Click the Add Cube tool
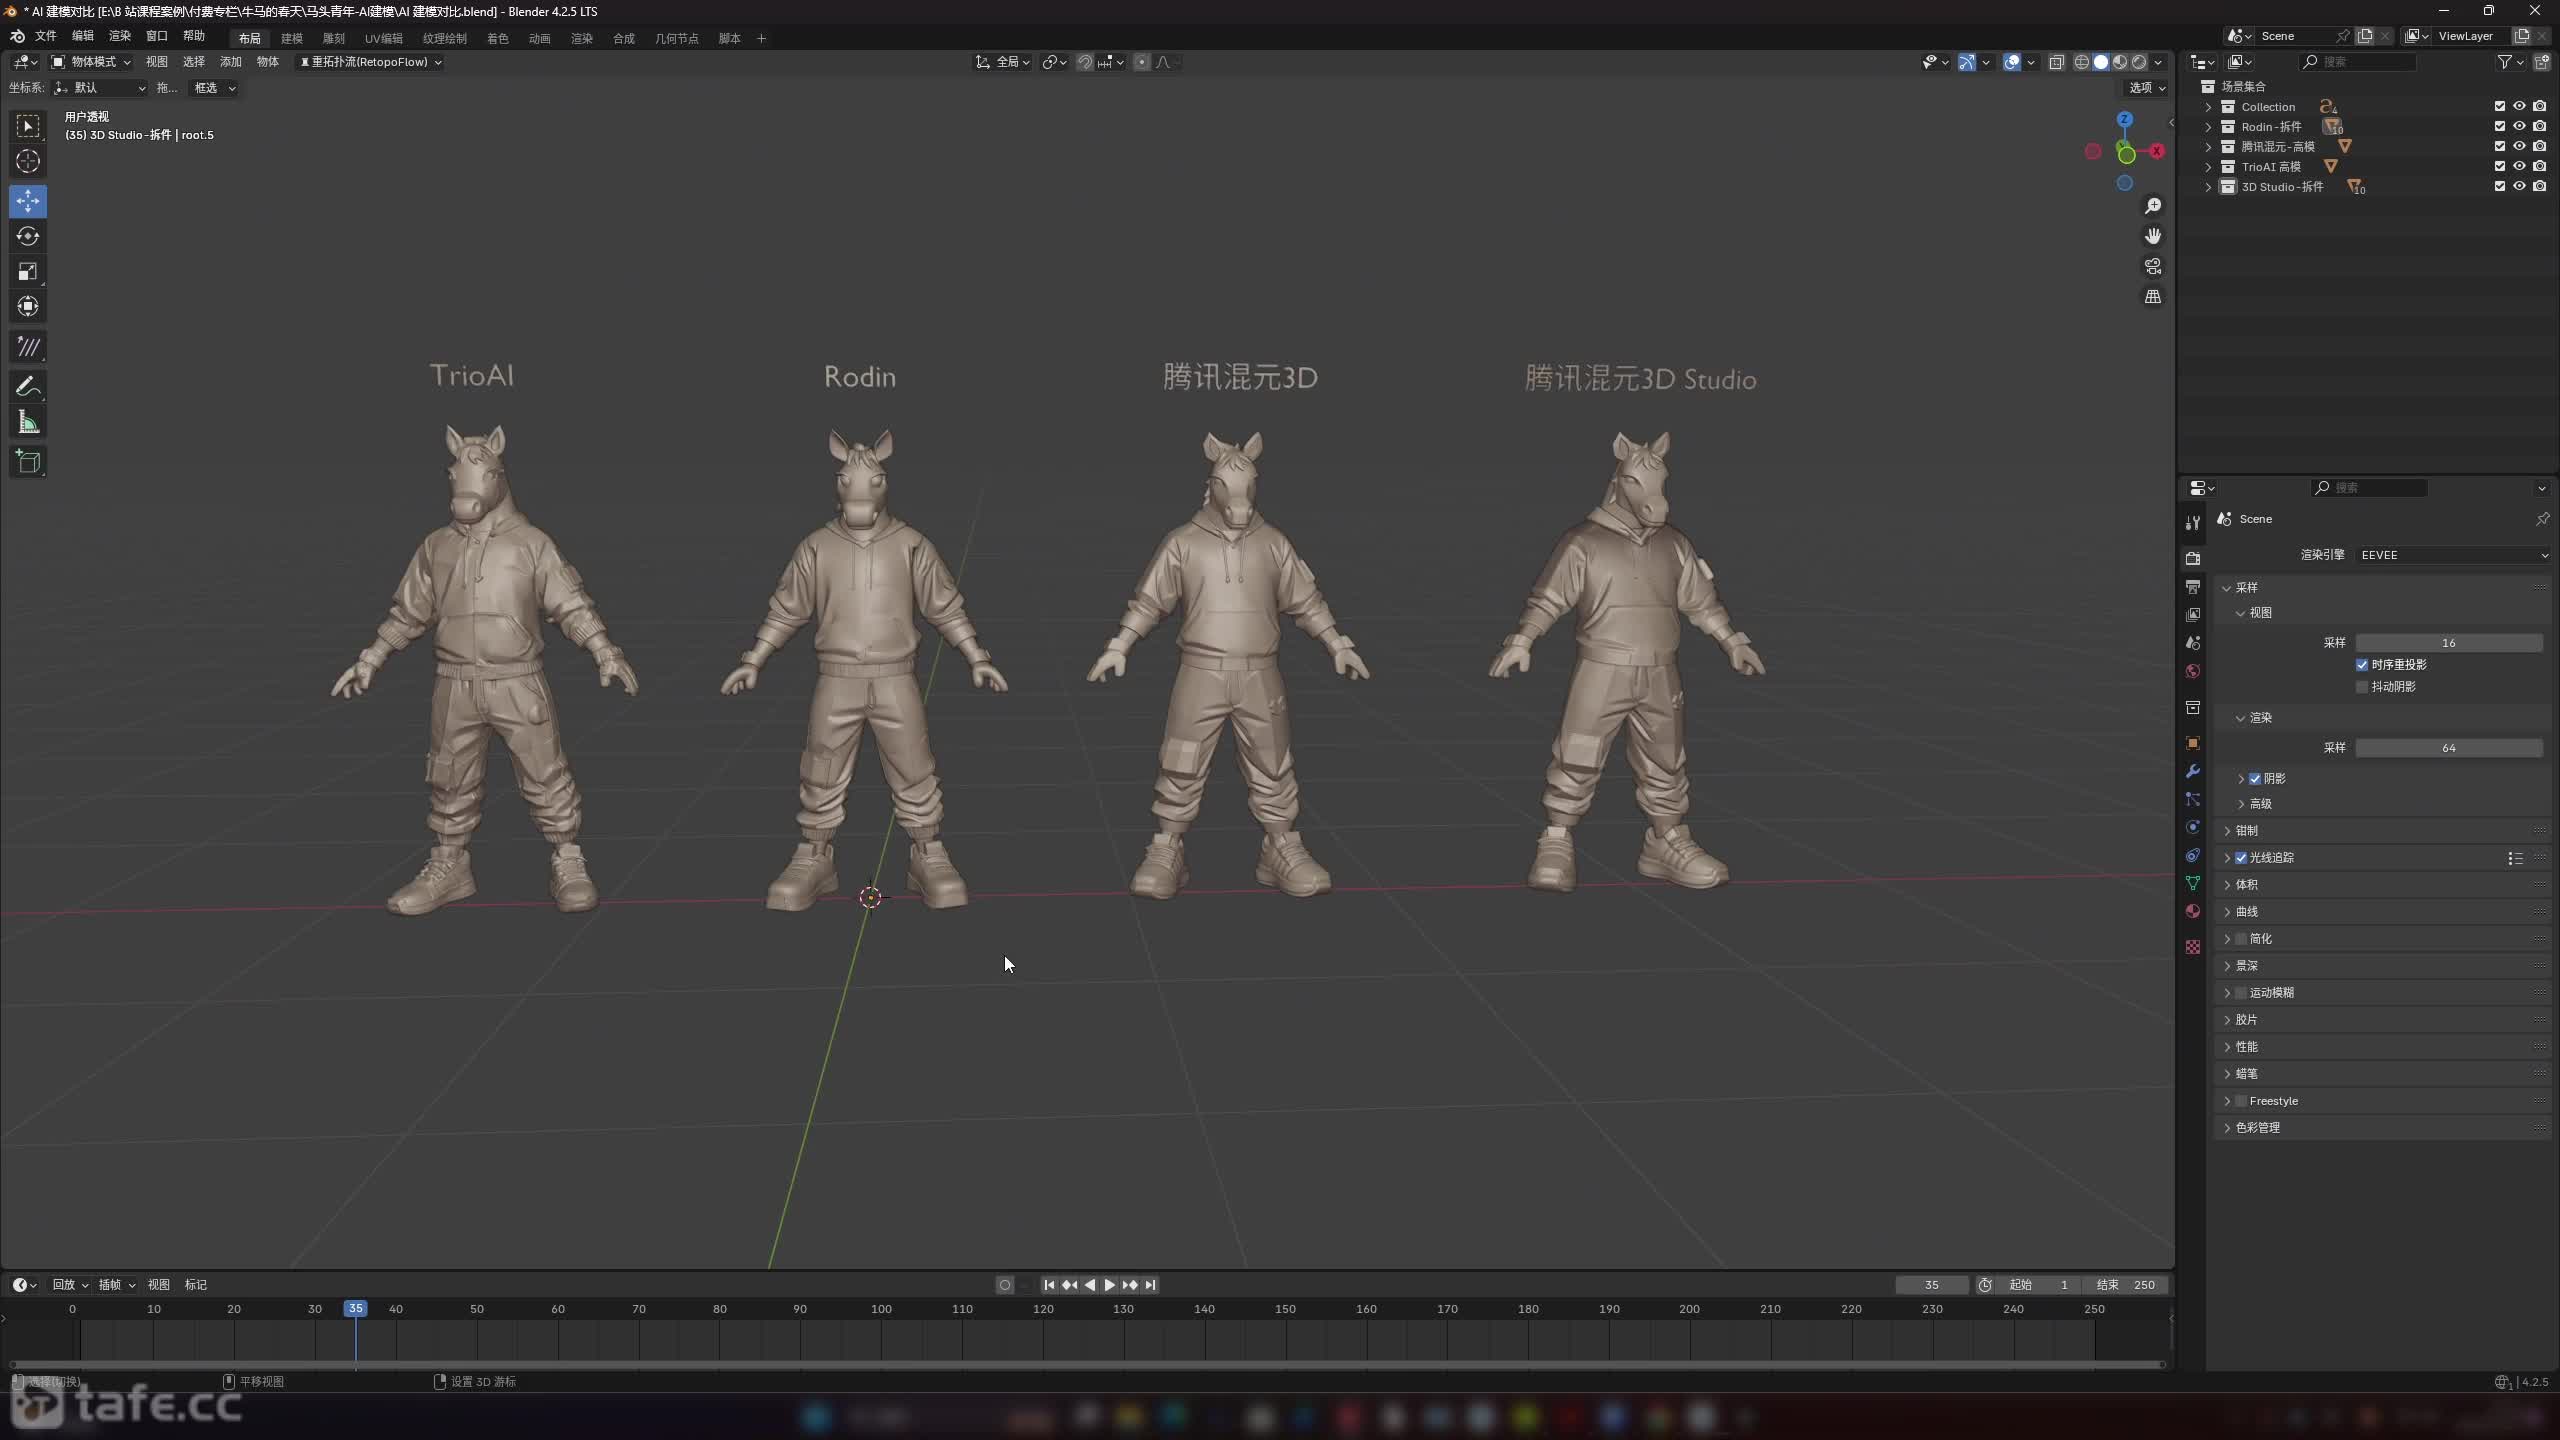This screenshot has height=1440, width=2560. pyautogui.click(x=28, y=461)
